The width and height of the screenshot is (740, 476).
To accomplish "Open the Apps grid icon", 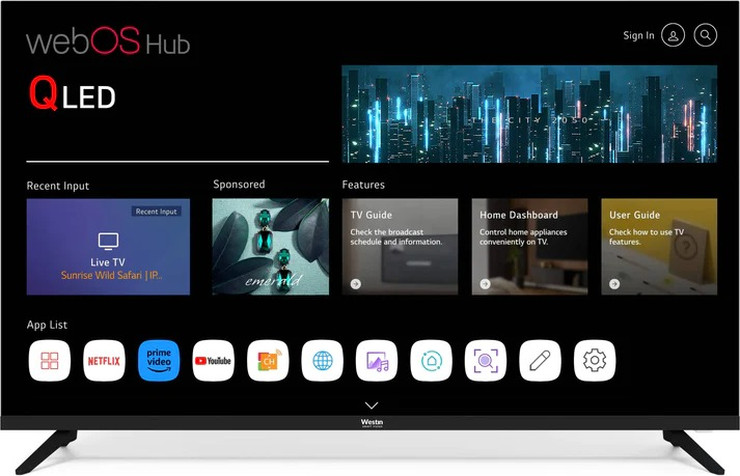I will pos(49,360).
